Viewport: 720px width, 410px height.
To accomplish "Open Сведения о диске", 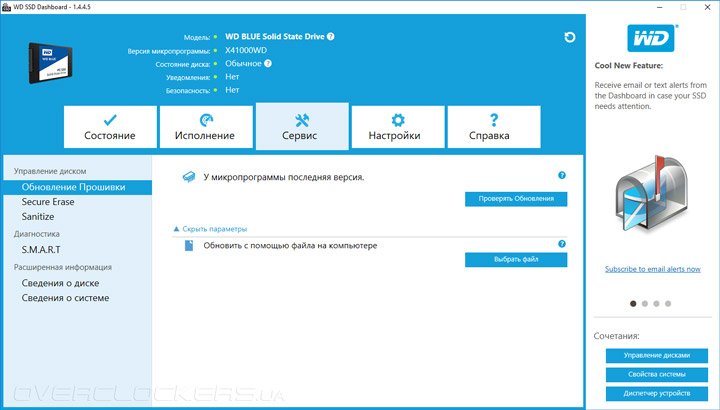I will [60, 283].
